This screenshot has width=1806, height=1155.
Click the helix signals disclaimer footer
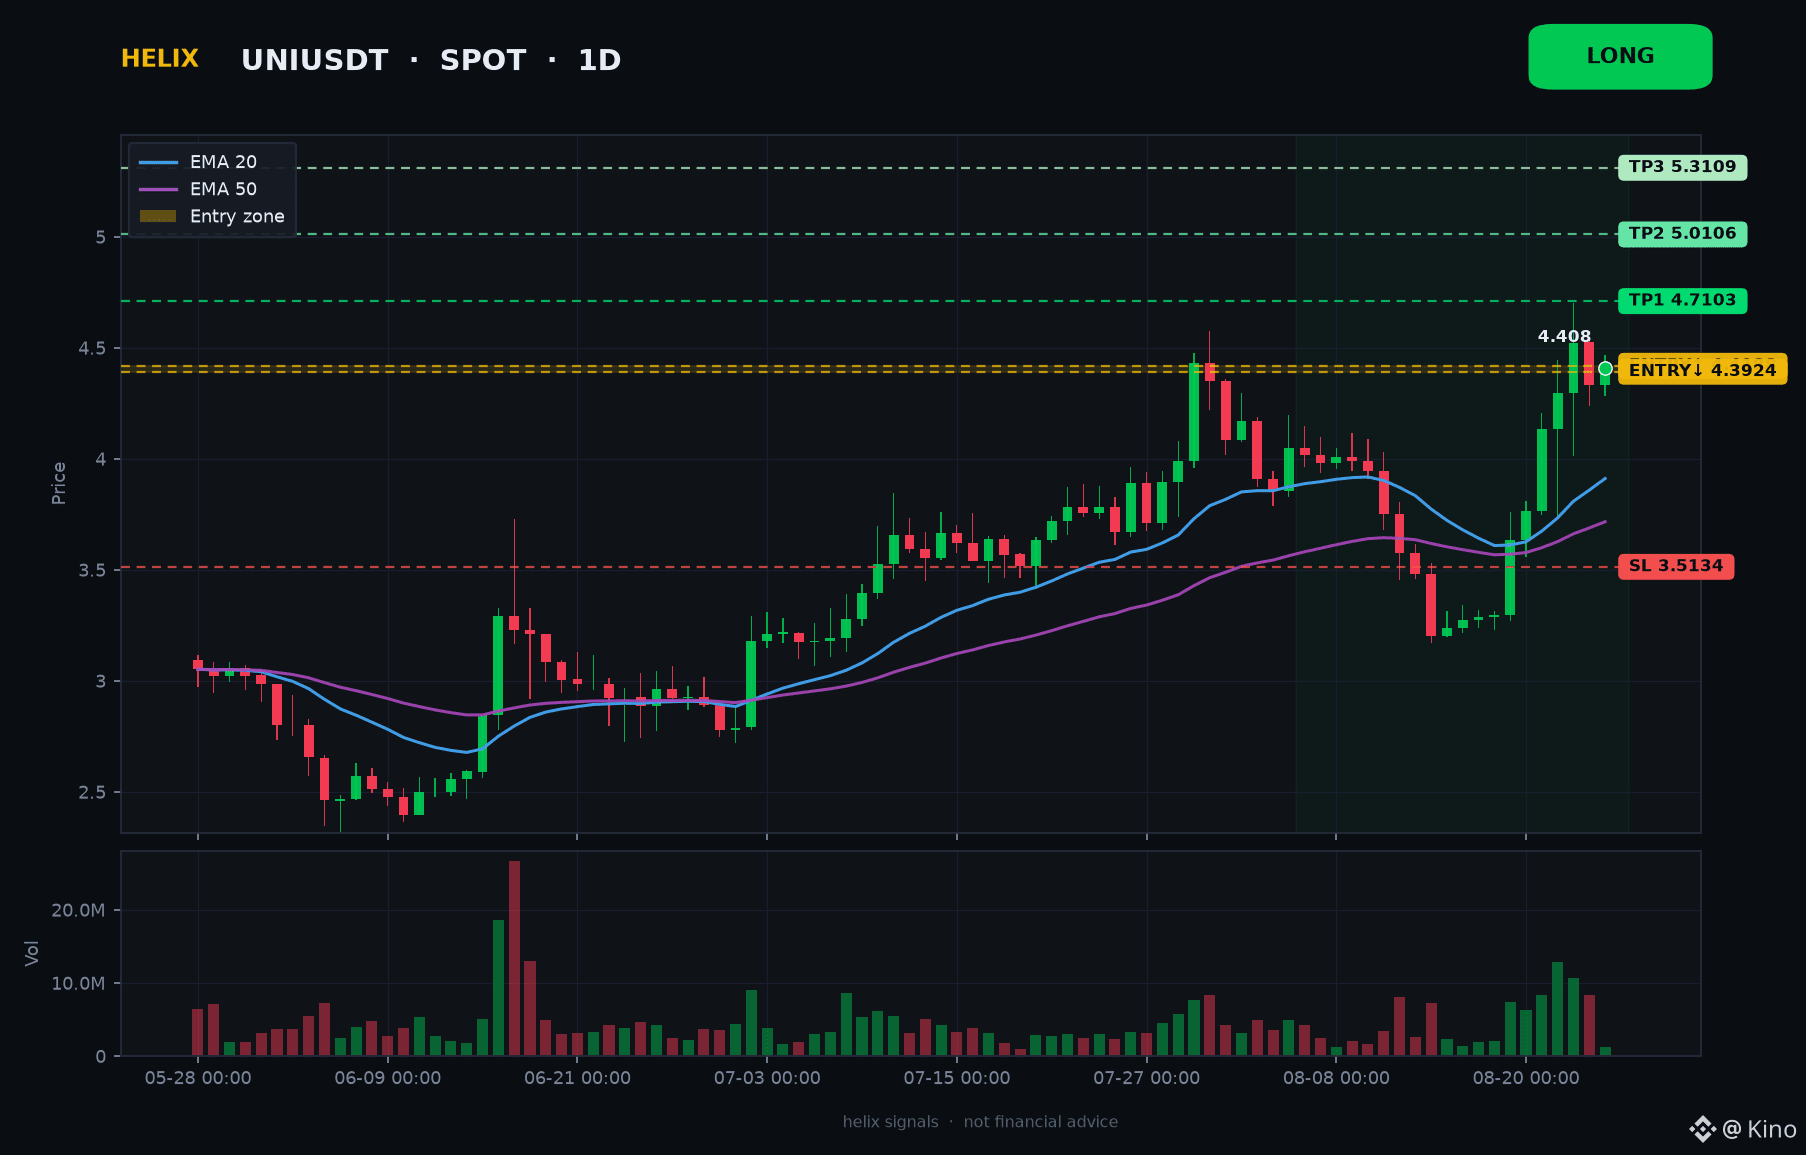click(x=980, y=1122)
